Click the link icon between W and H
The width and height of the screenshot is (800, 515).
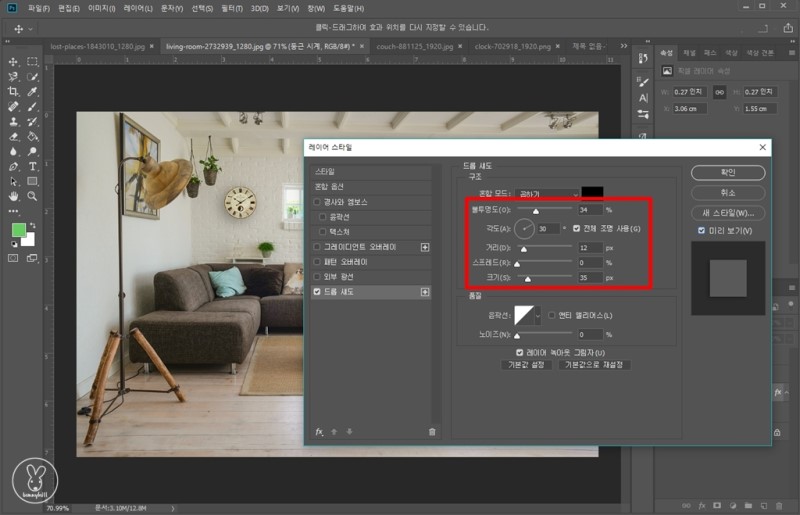(x=719, y=90)
